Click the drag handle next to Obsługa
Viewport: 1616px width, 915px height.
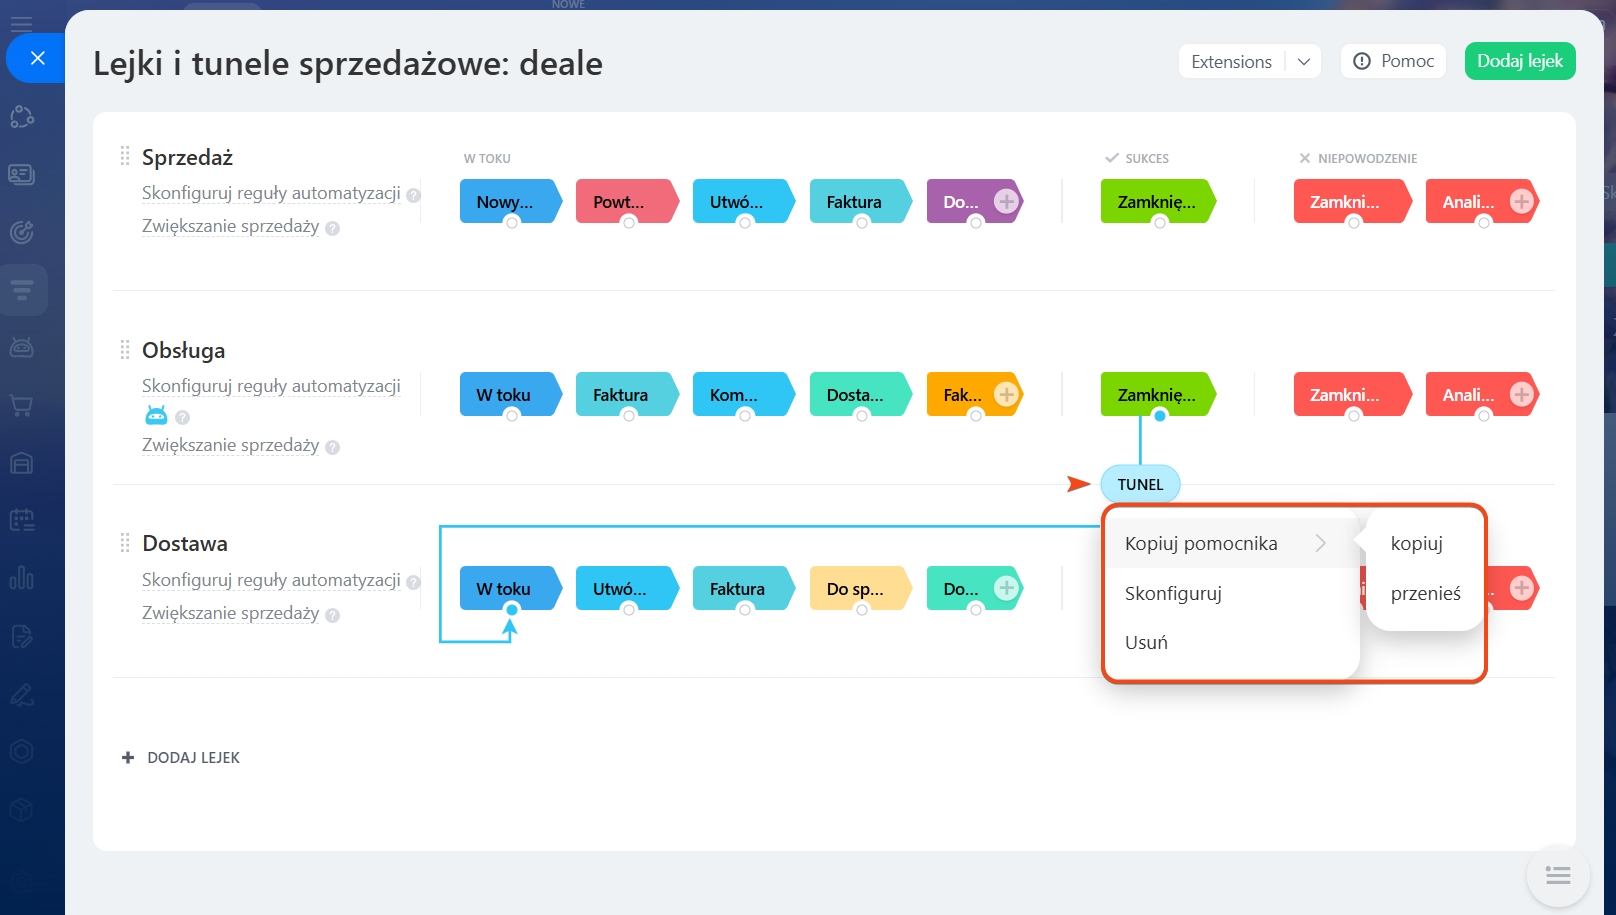(125, 349)
